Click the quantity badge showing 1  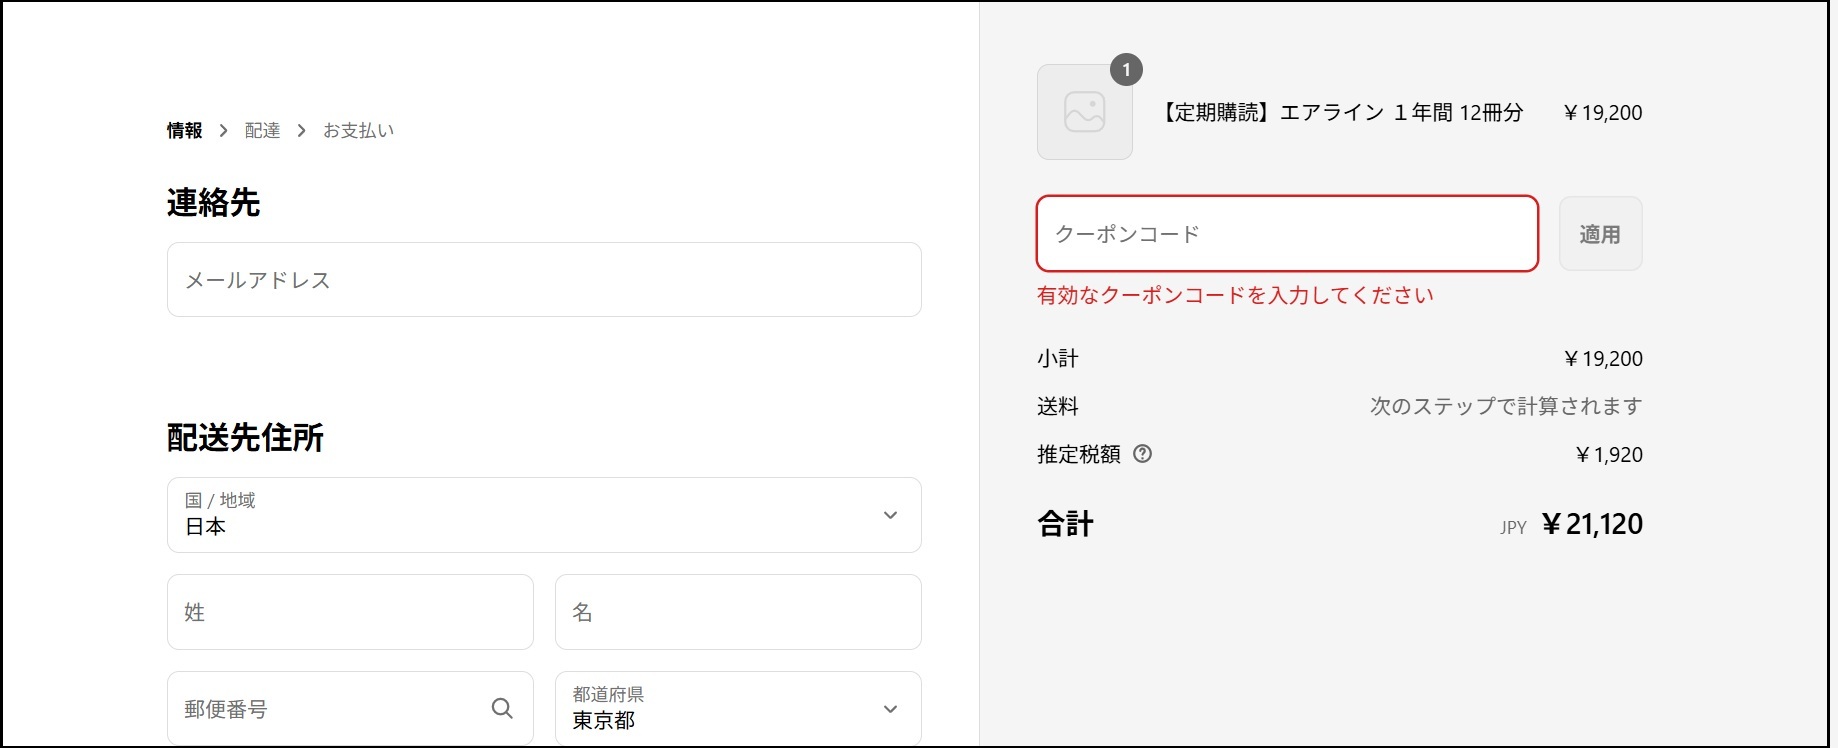[1126, 70]
